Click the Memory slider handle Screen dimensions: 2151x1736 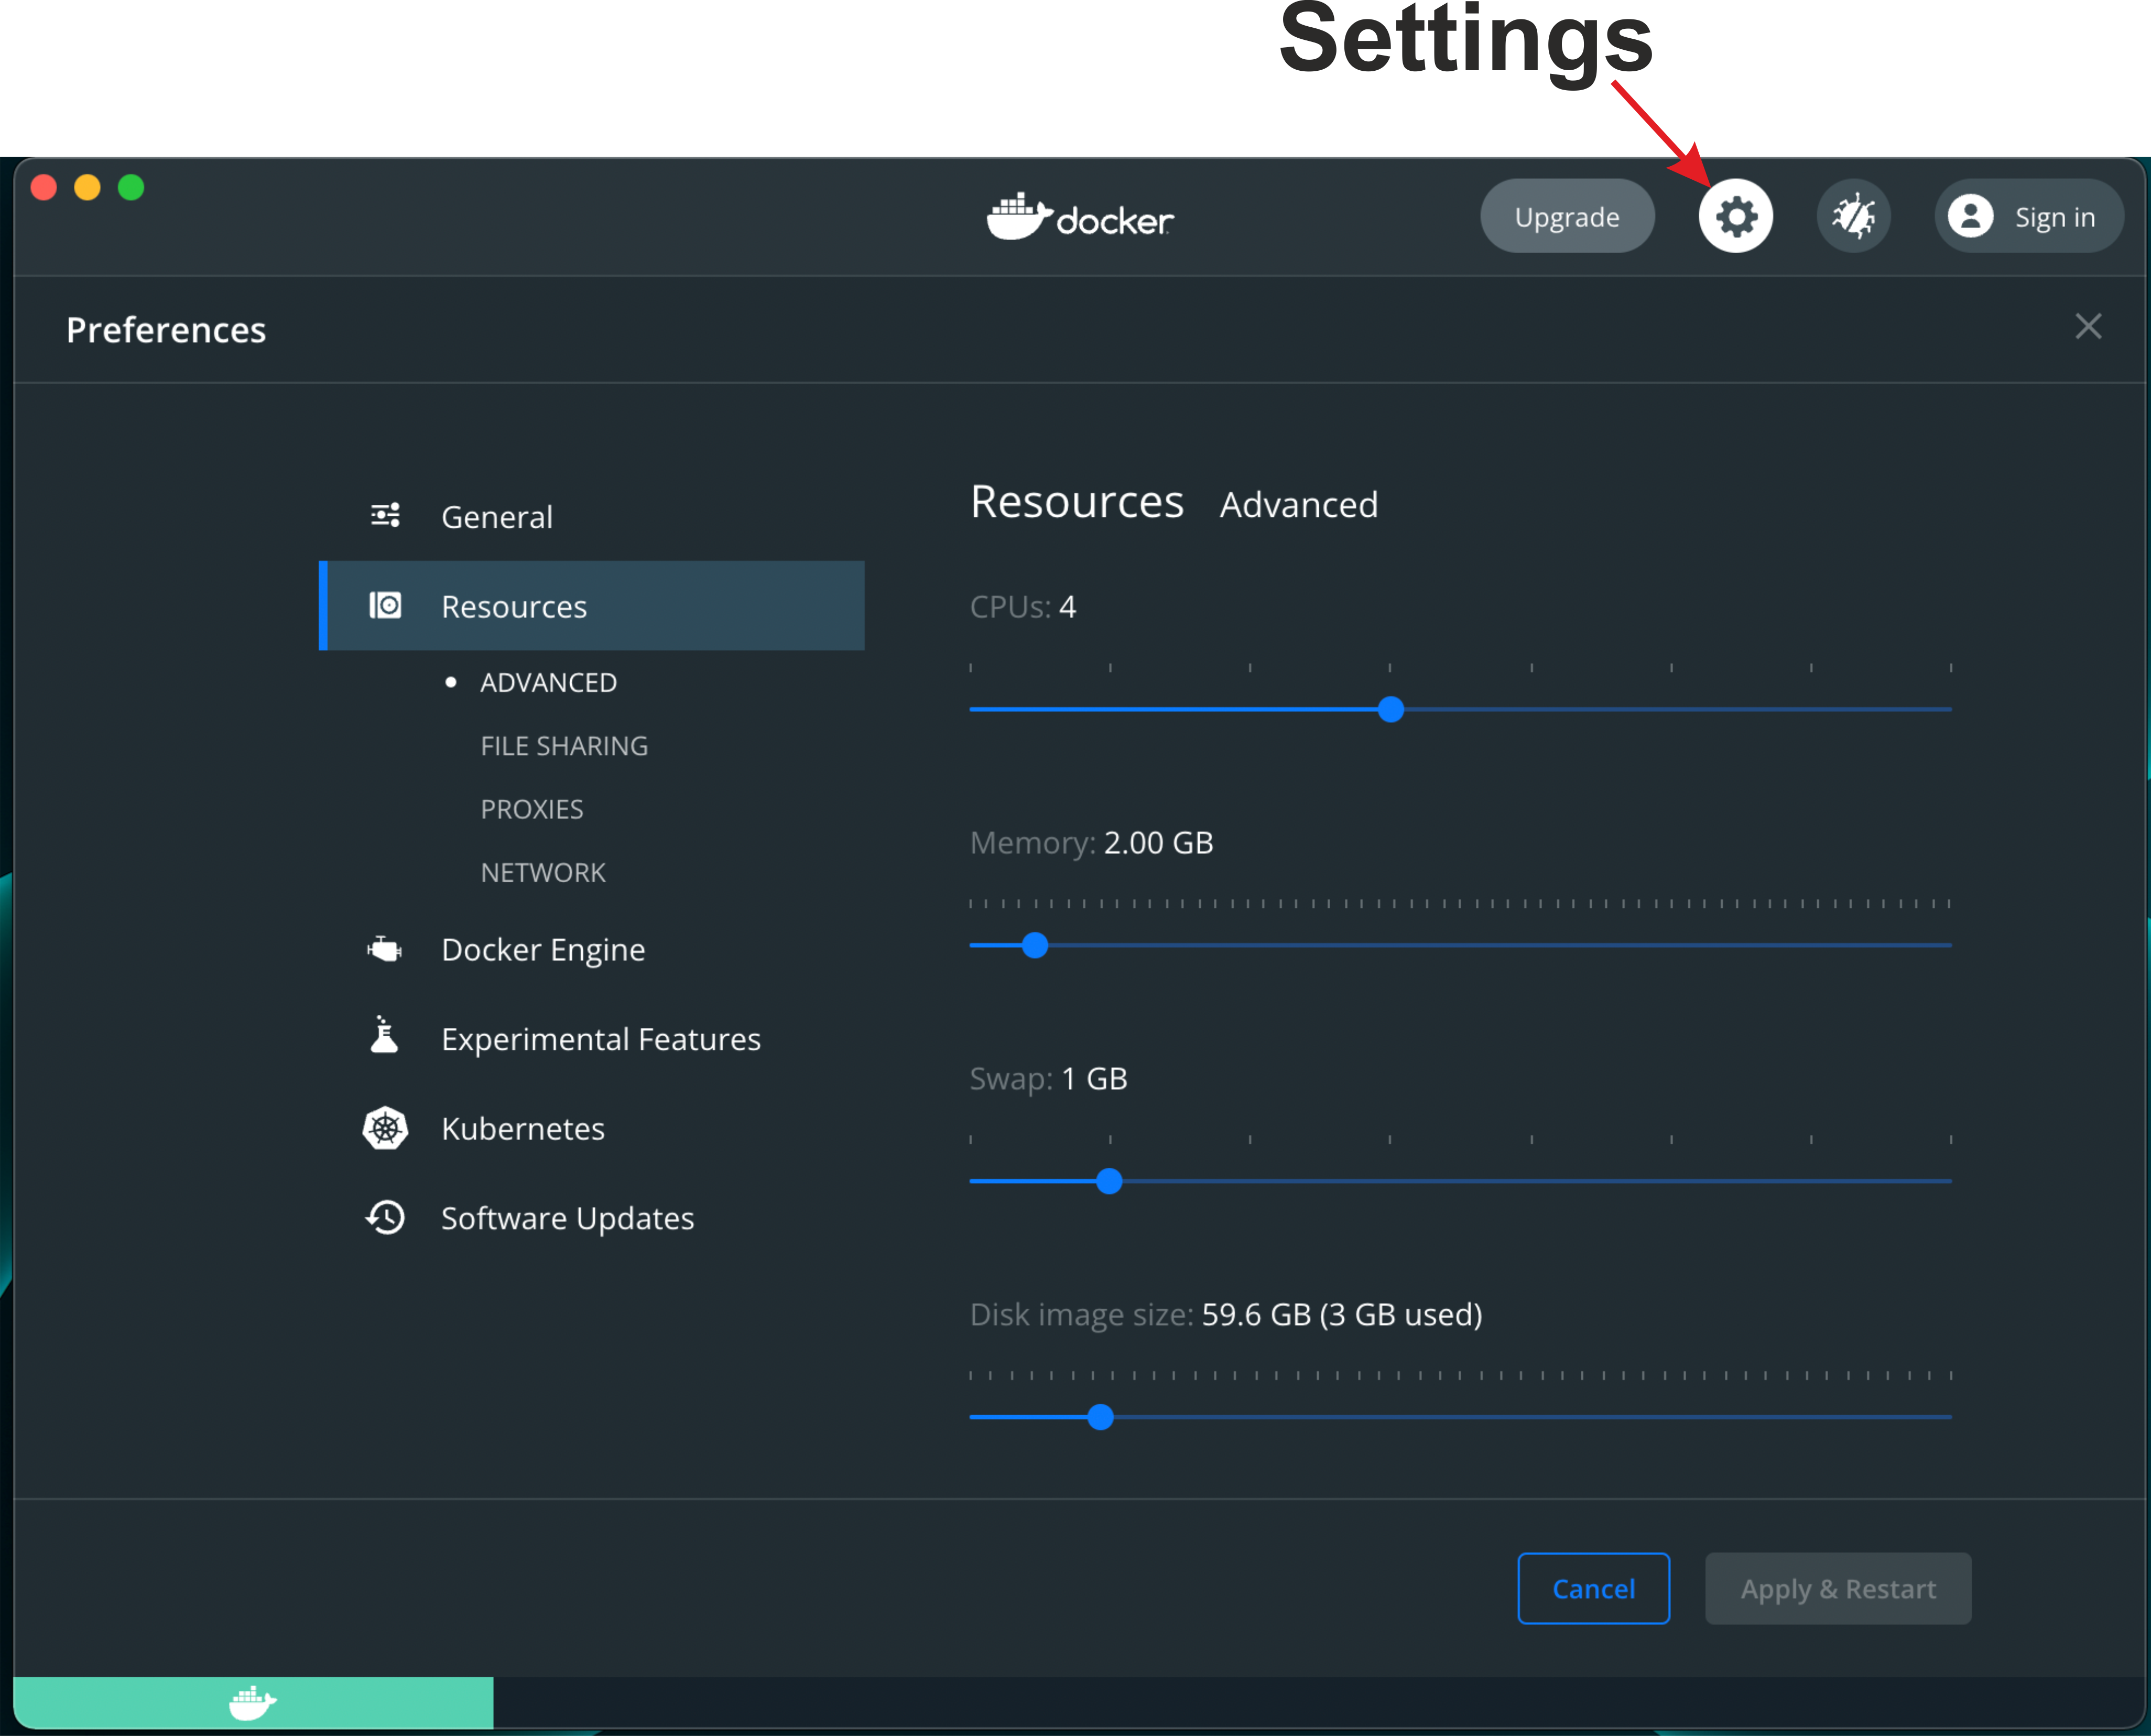(x=1035, y=945)
